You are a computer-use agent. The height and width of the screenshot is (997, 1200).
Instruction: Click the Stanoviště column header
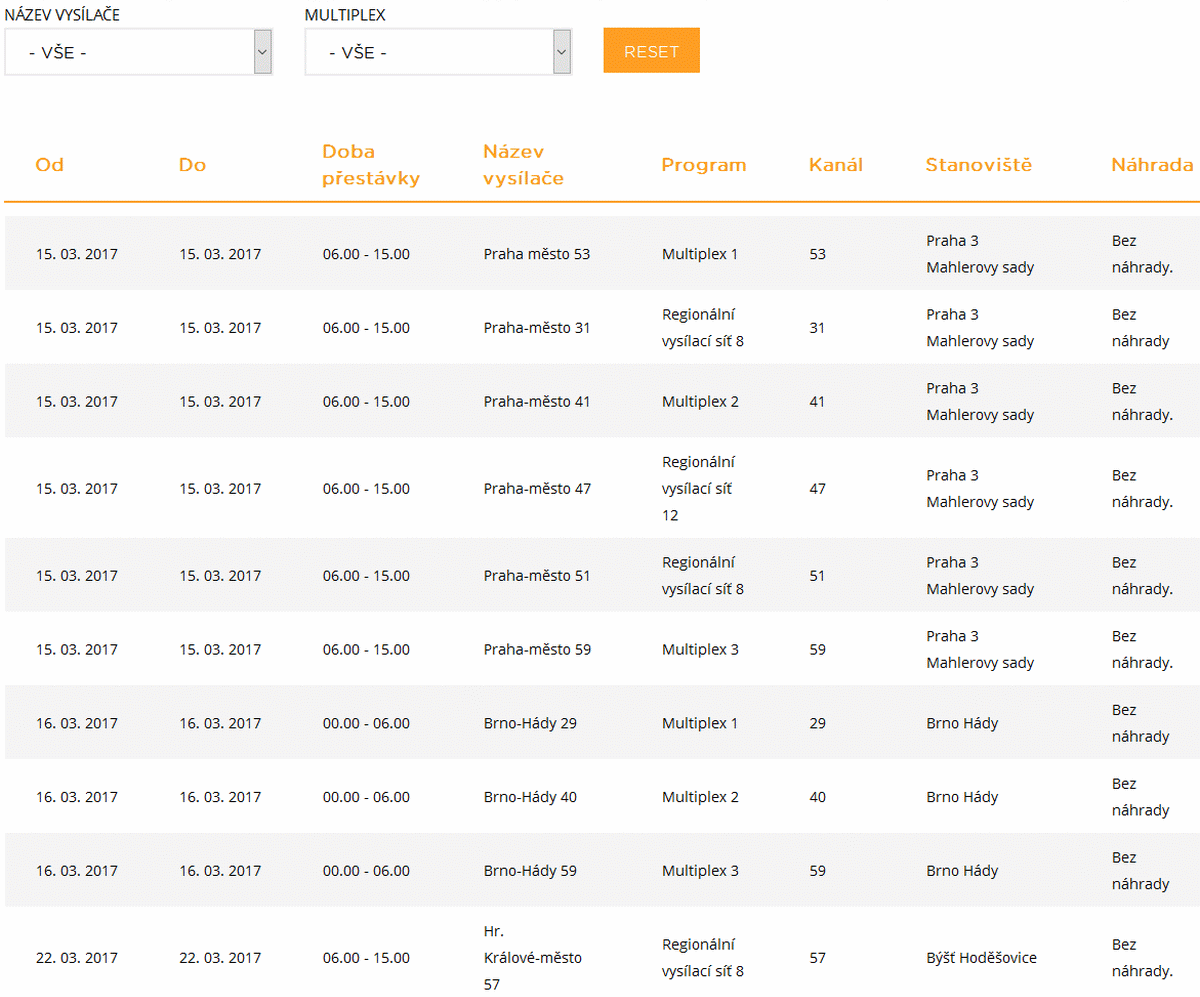pyautogui.click(x=979, y=165)
